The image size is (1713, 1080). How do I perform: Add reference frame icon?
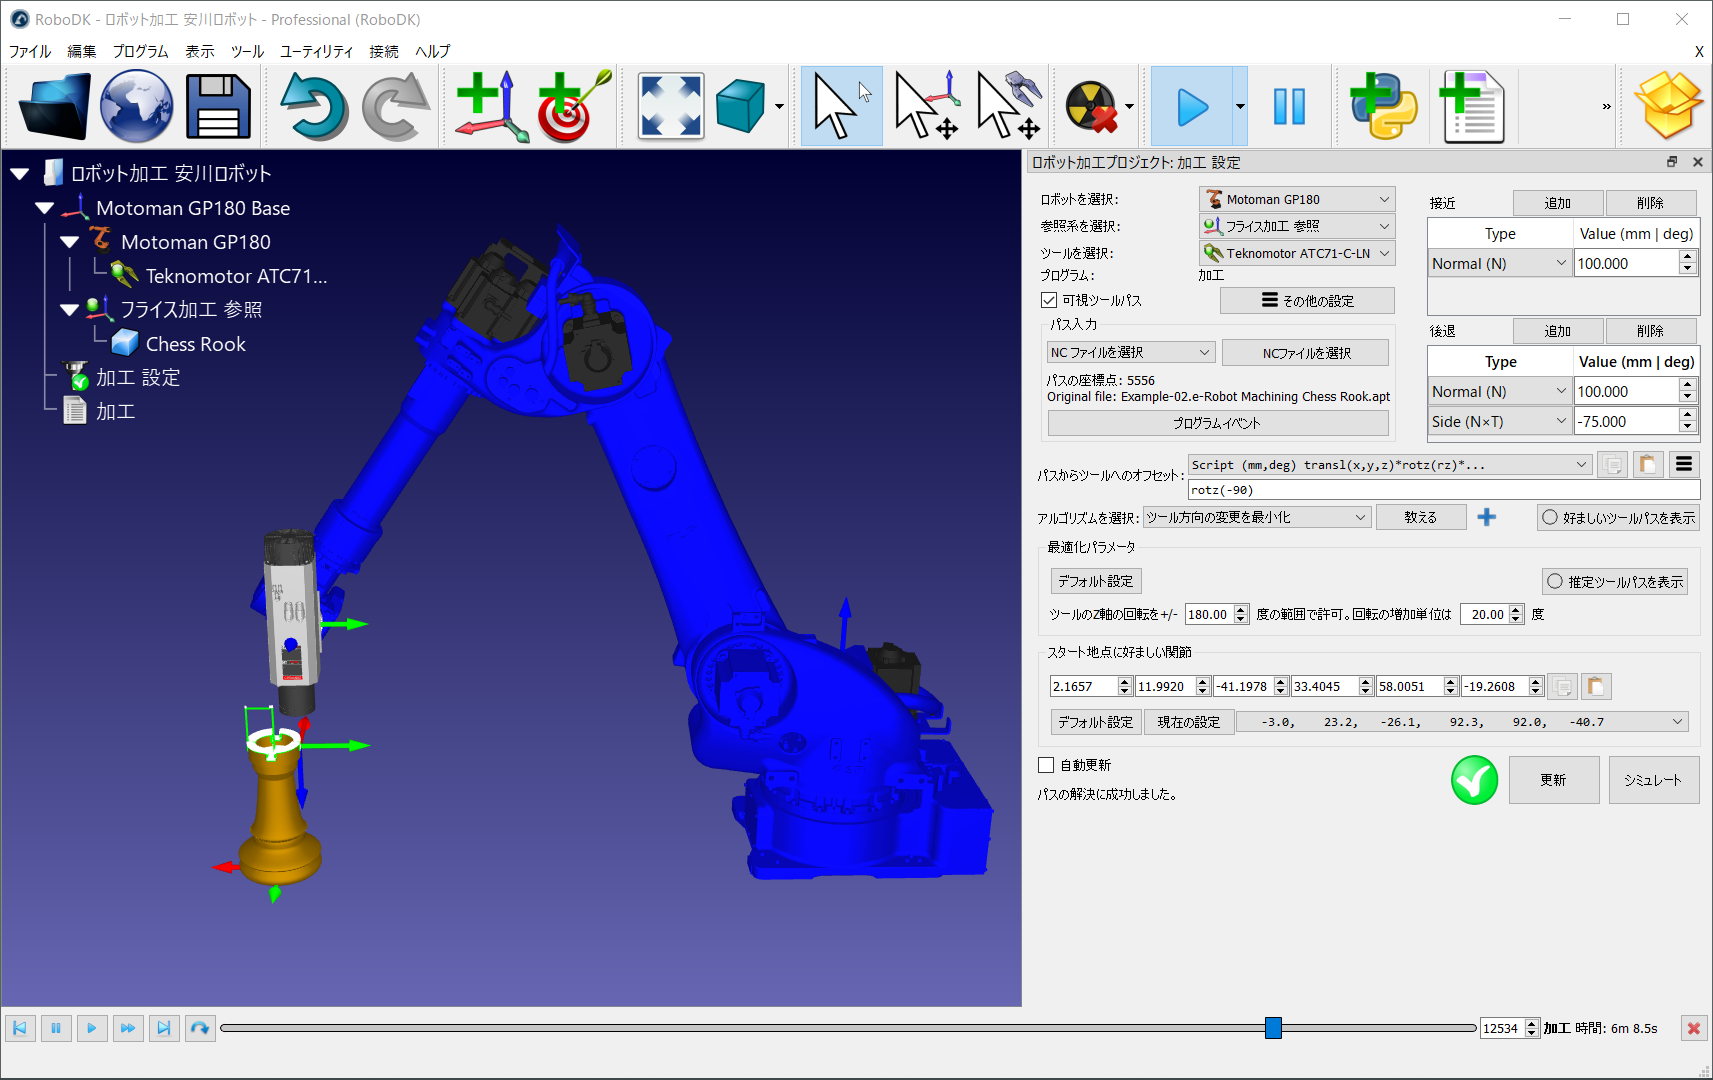tap(492, 106)
